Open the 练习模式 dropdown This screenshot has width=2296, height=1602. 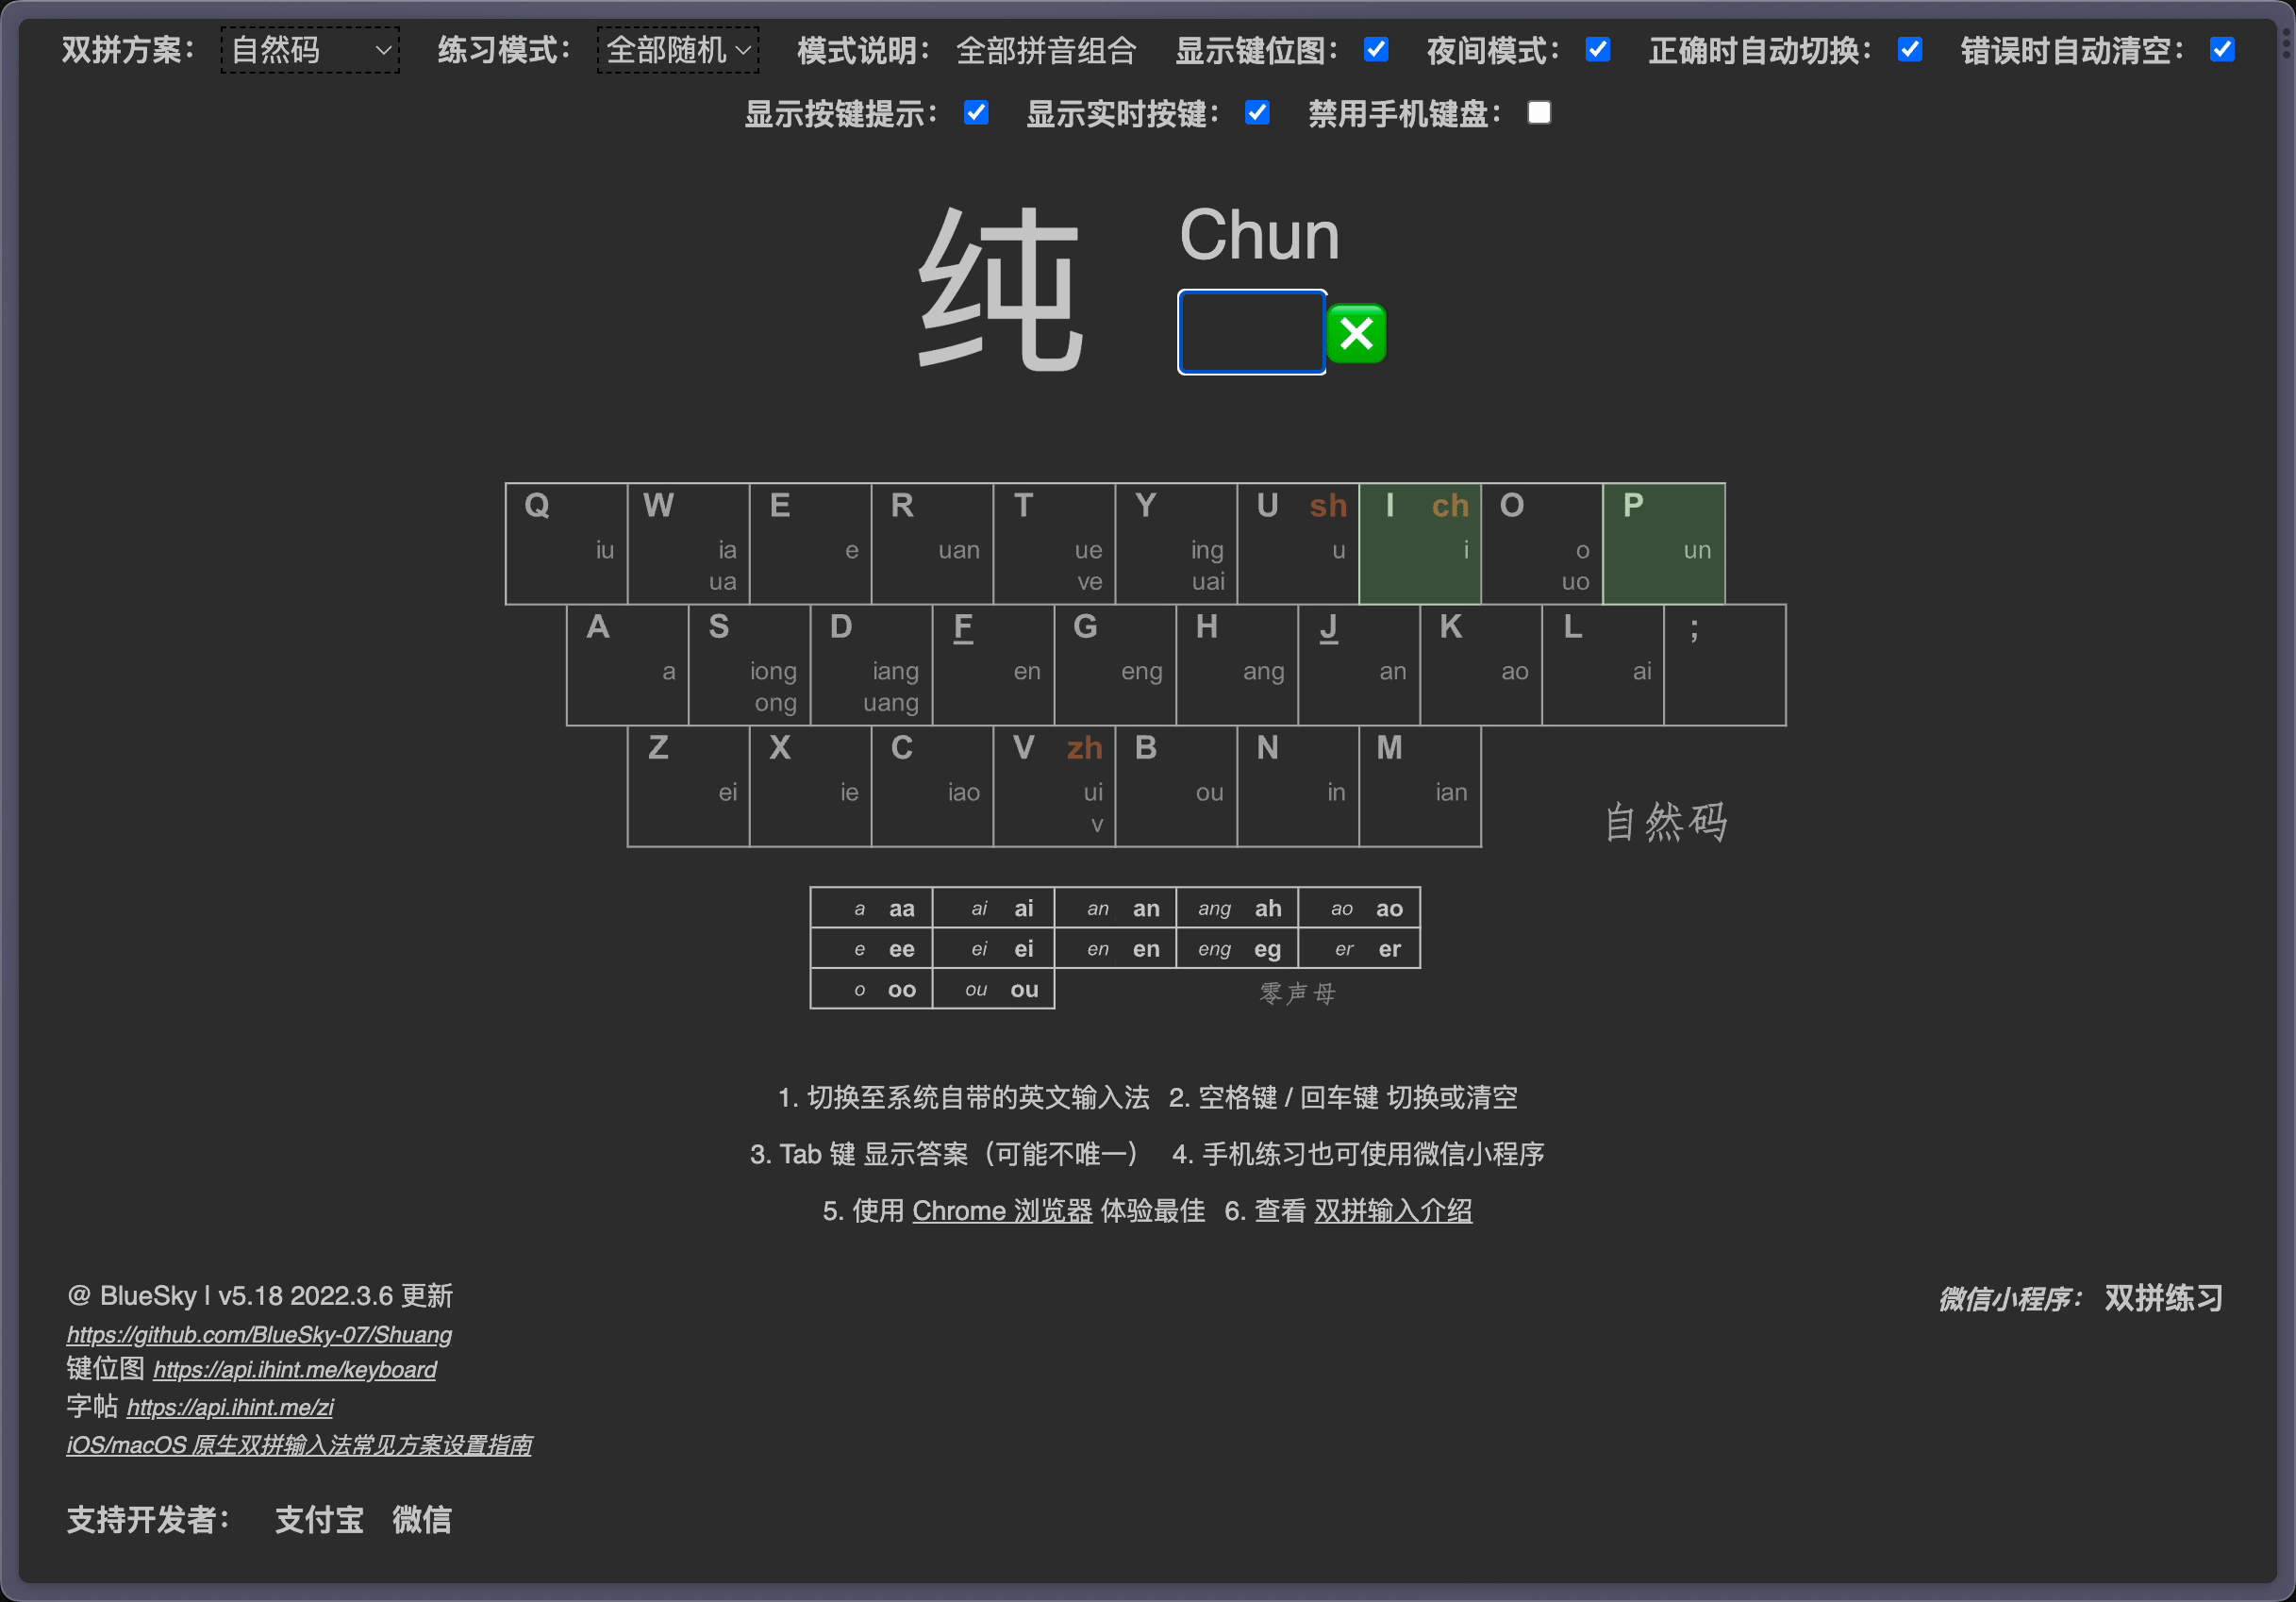[677, 50]
